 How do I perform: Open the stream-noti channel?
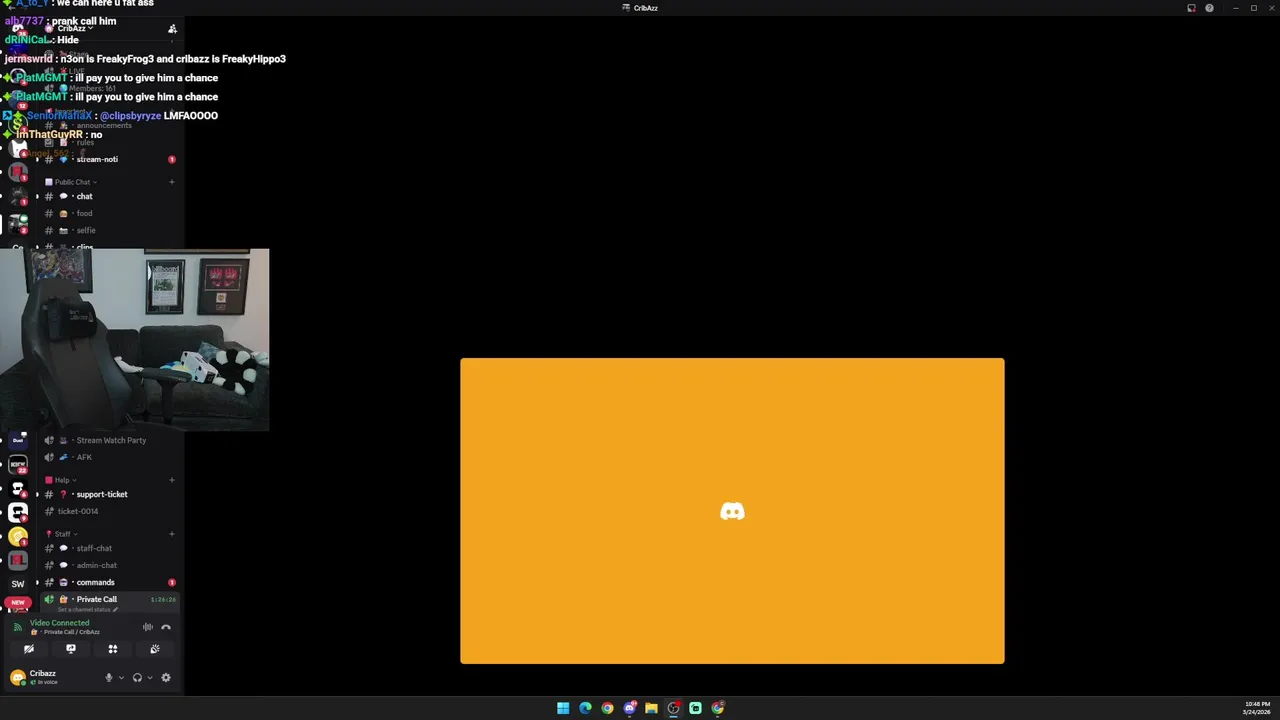(x=110, y=159)
